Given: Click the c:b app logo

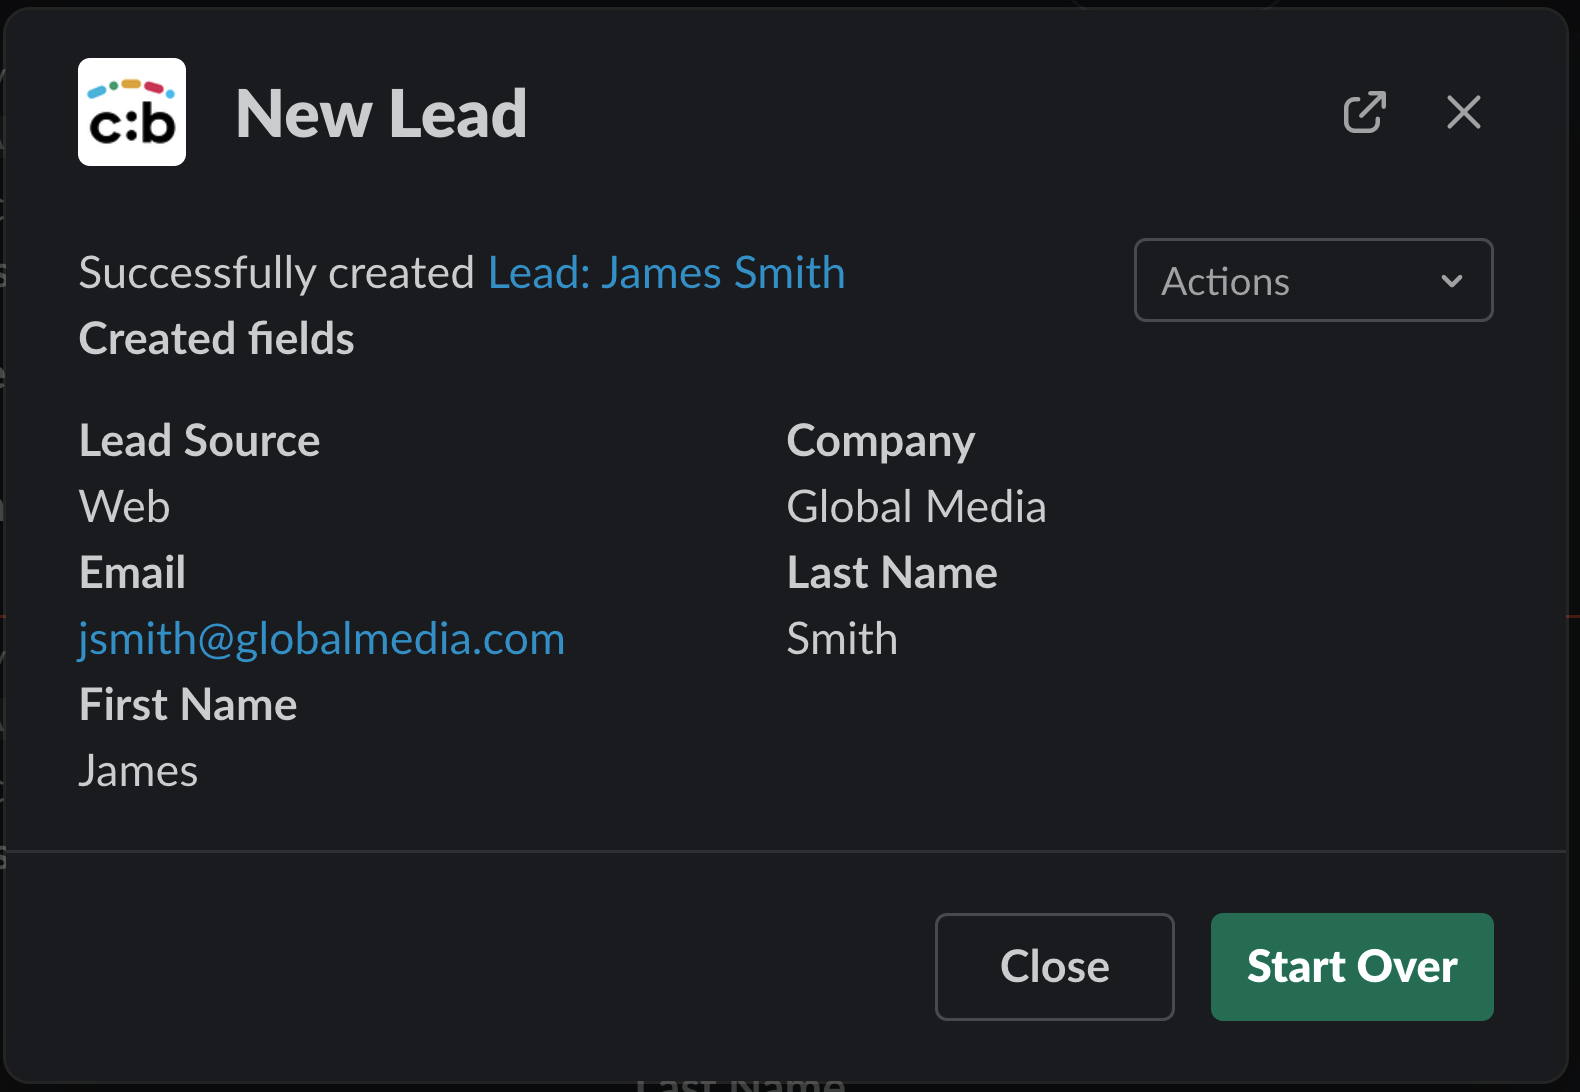Looking at the screenshot, I should pyautogui.click(x=132, y=112).
